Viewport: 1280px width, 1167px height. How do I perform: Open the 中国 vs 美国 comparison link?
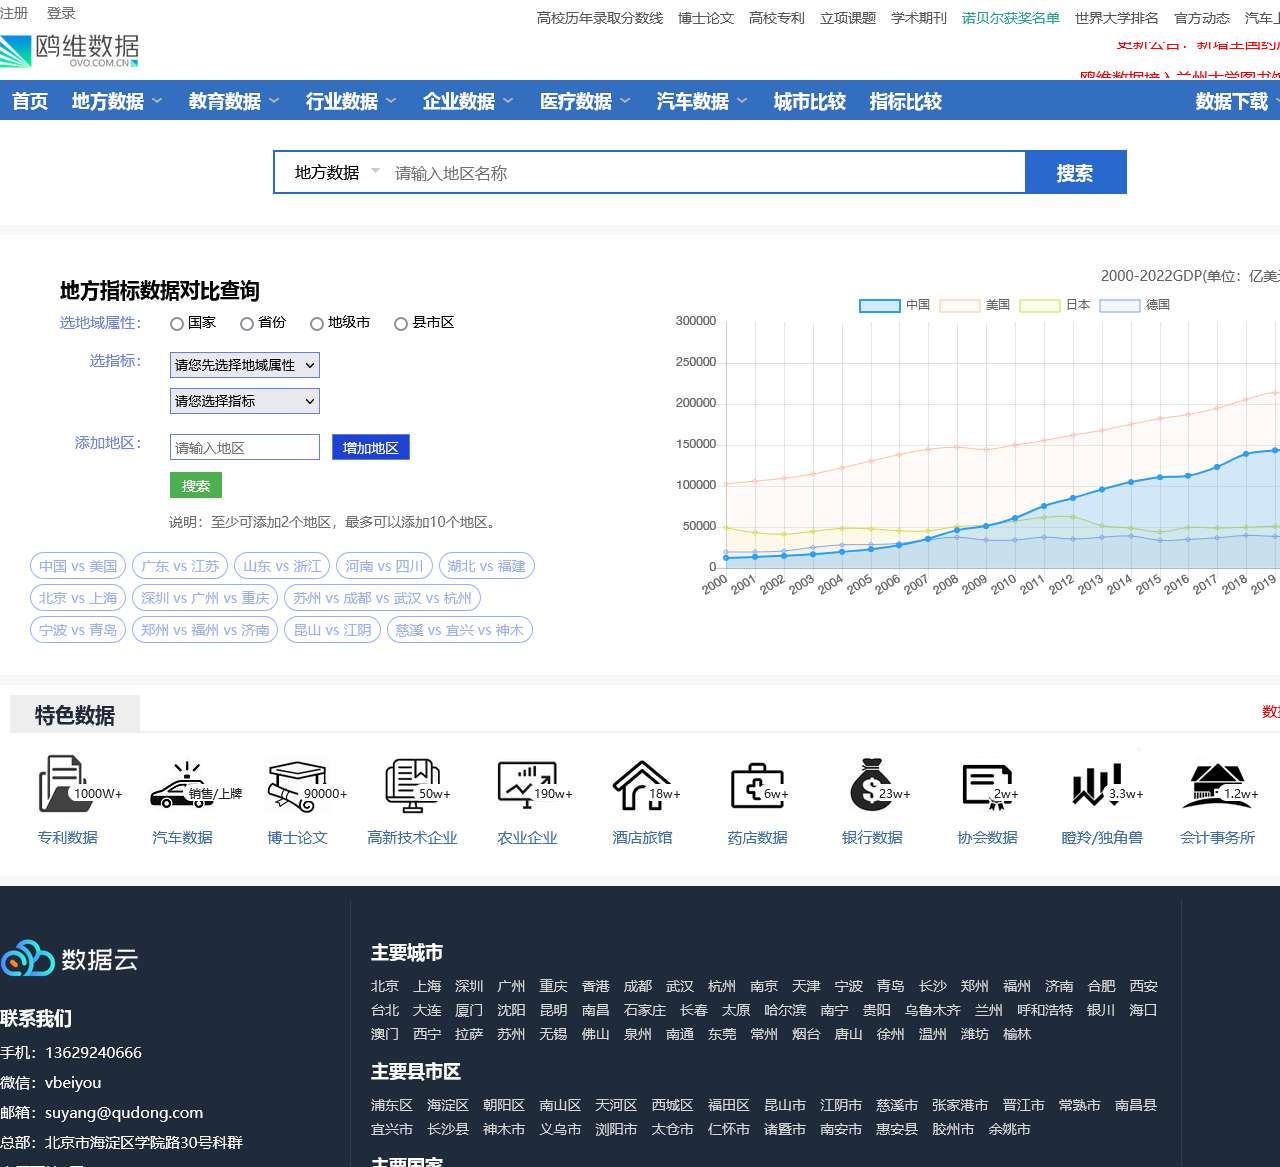point(77,565)
